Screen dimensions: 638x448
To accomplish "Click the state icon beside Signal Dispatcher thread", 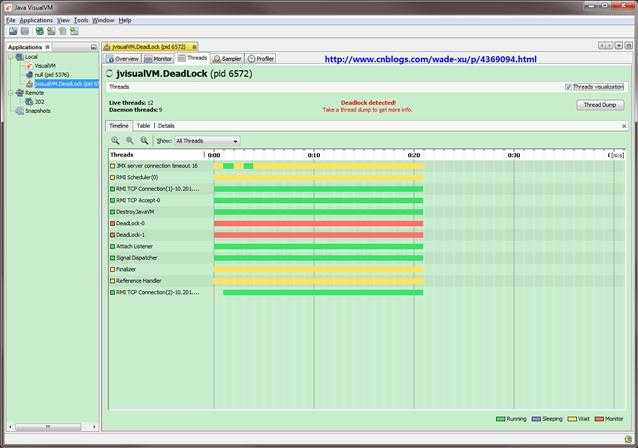I will (113, 258).
